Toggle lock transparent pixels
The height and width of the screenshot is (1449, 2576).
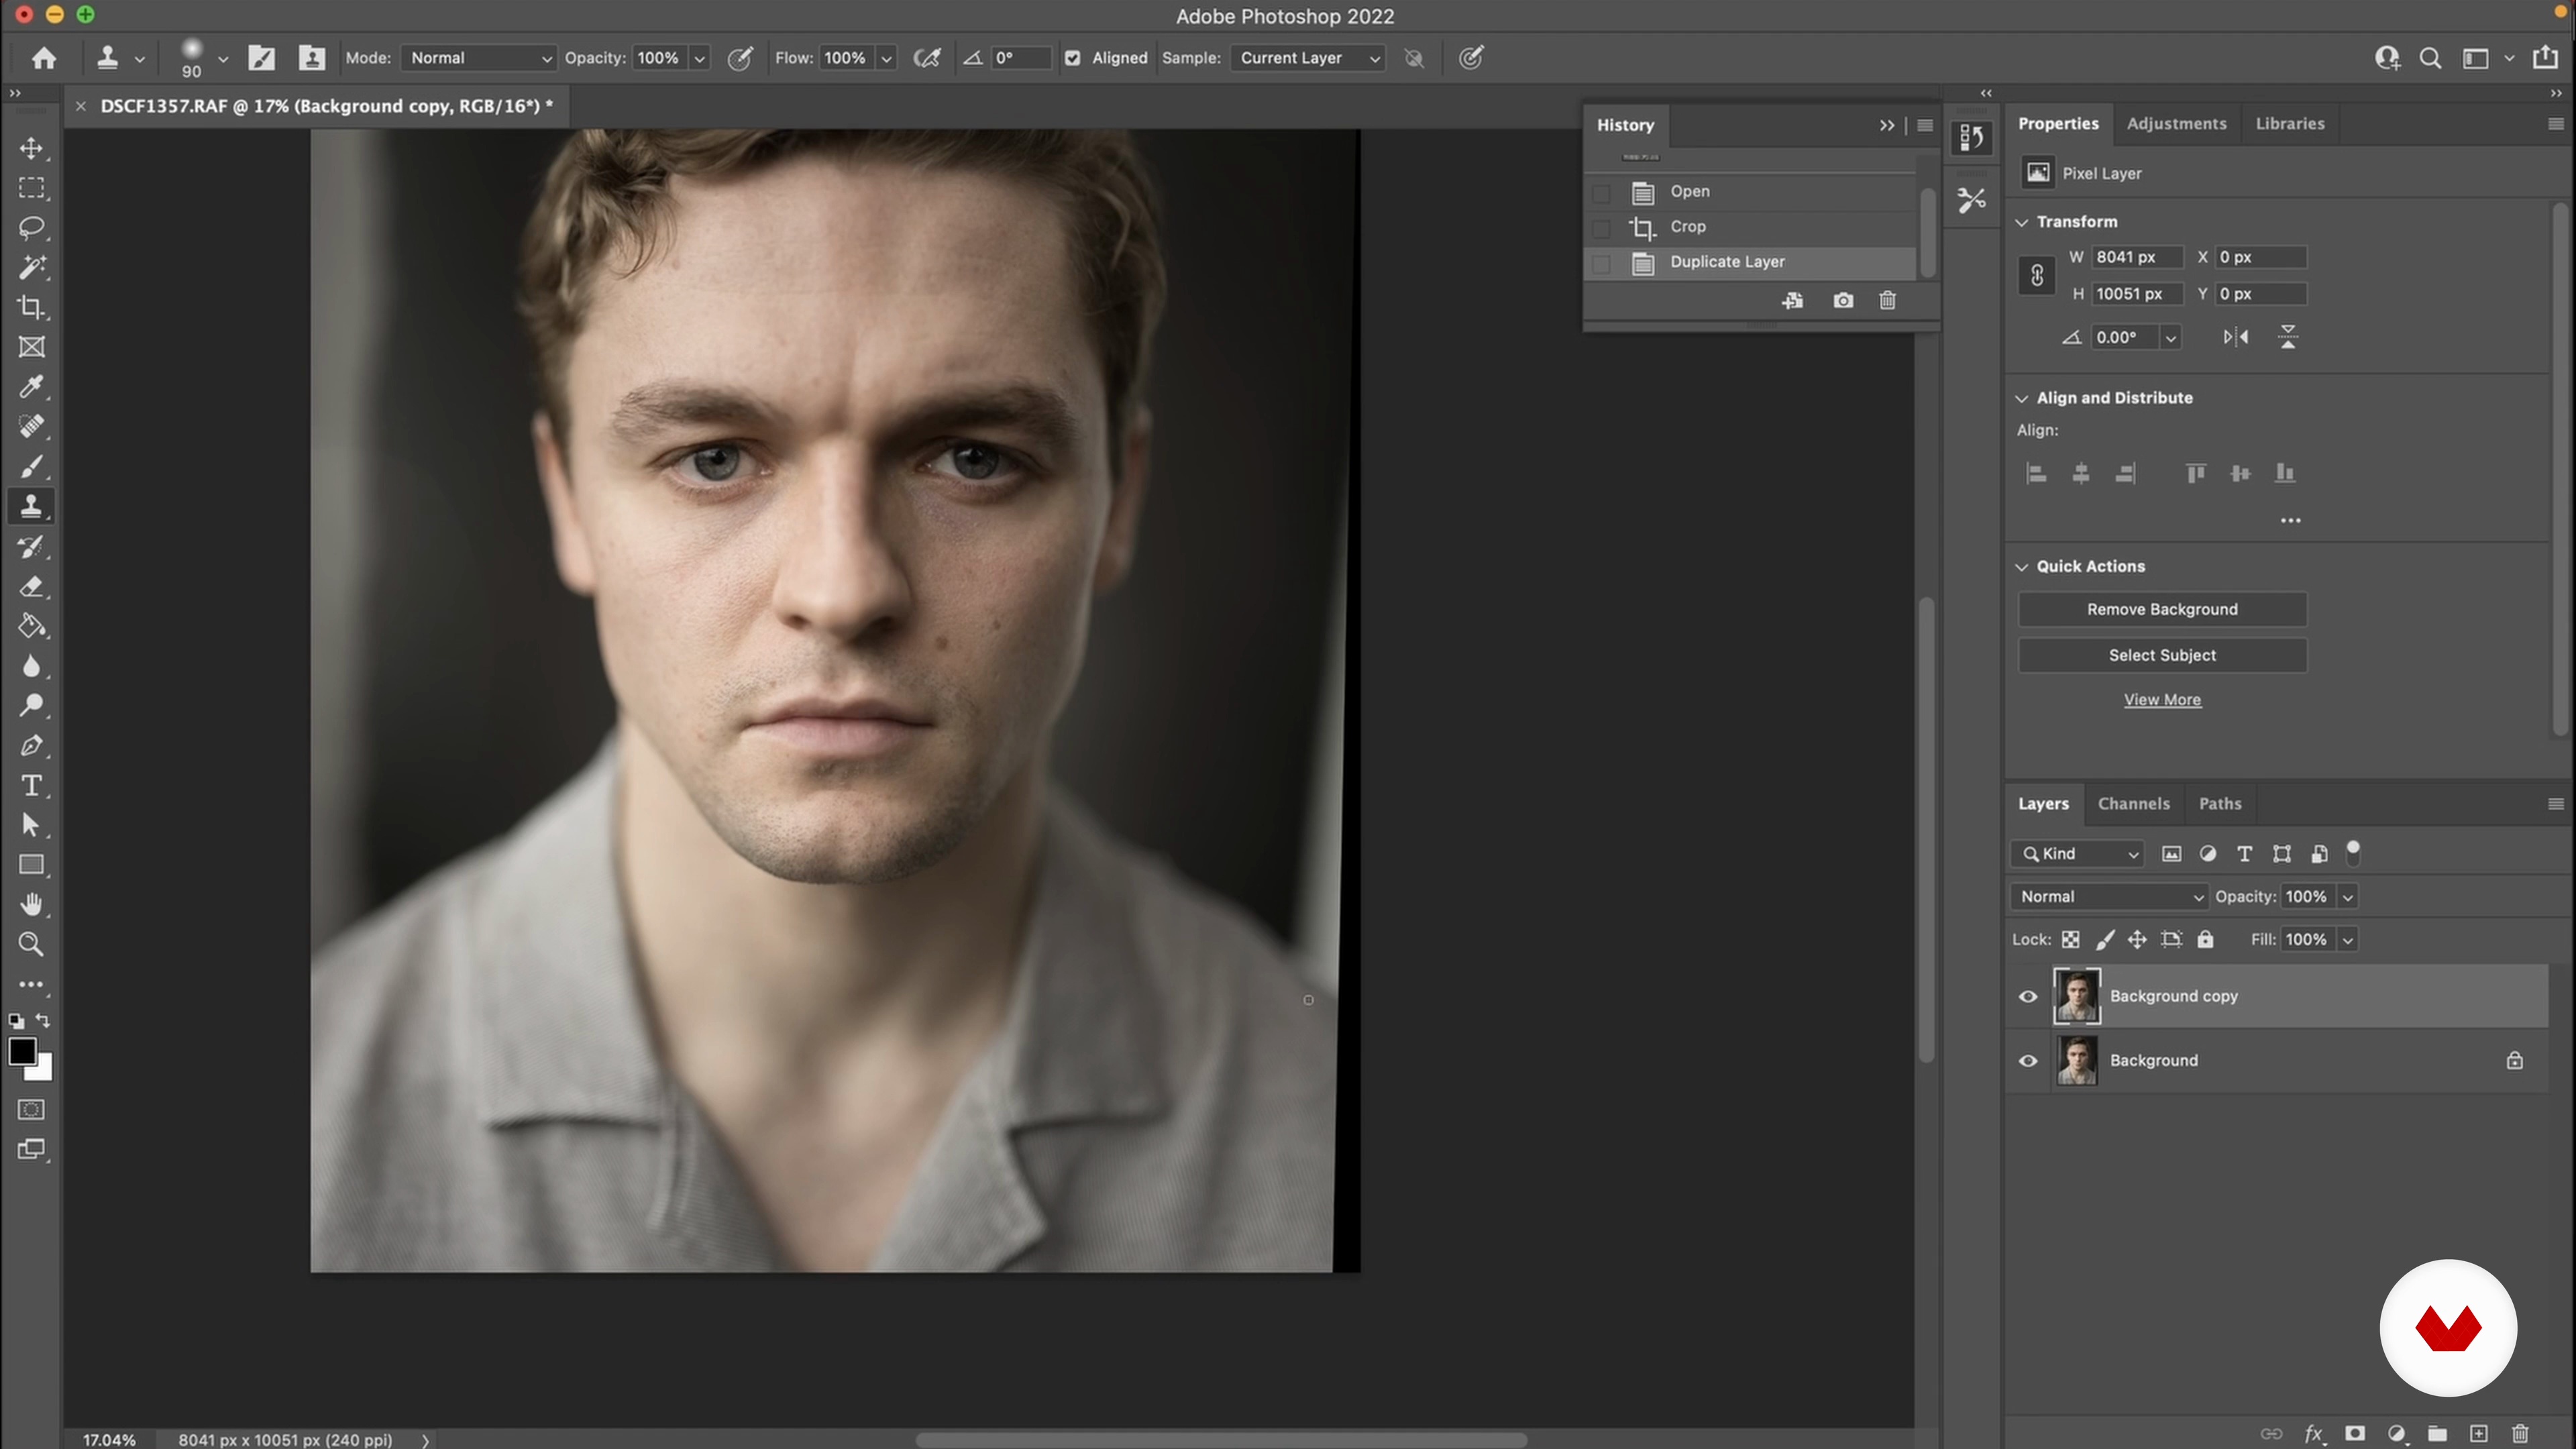click(2070, 939)
